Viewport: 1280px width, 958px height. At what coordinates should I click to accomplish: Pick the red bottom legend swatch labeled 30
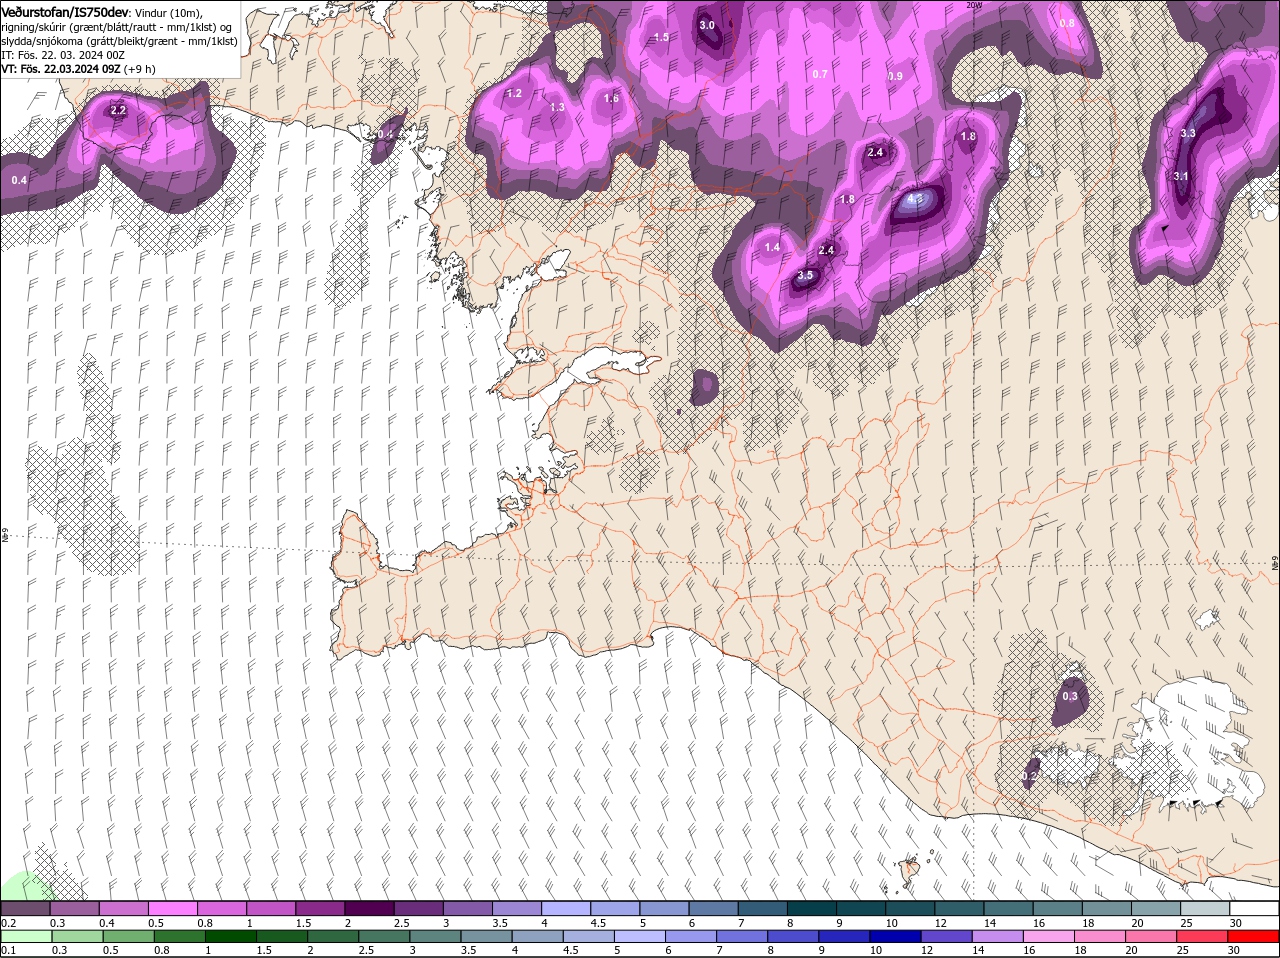(1252, 936)
